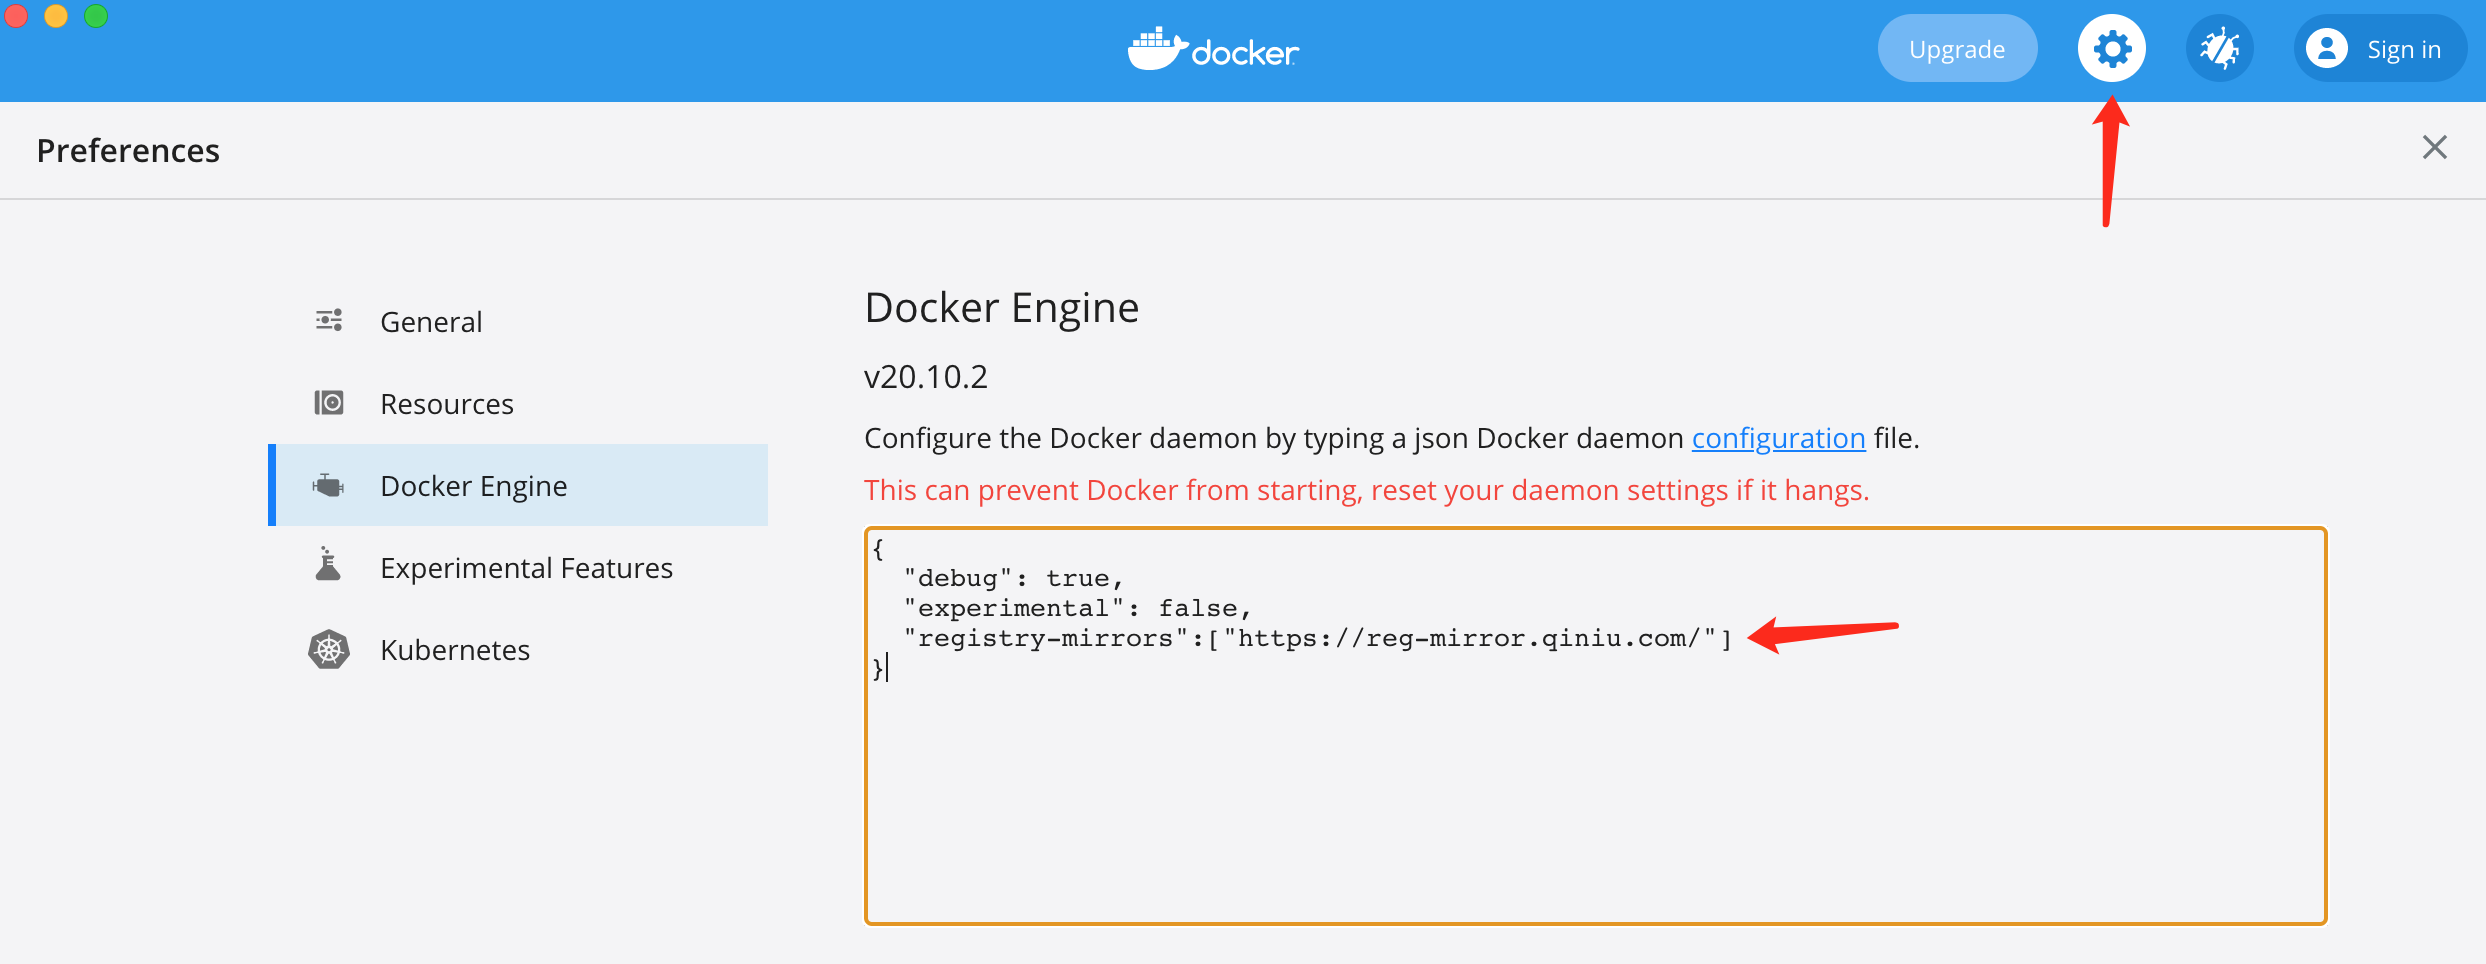The height and width of the screenshot is (964, 2486).
Task: Click the green fullscreen window button
Action: pos(96,15)
